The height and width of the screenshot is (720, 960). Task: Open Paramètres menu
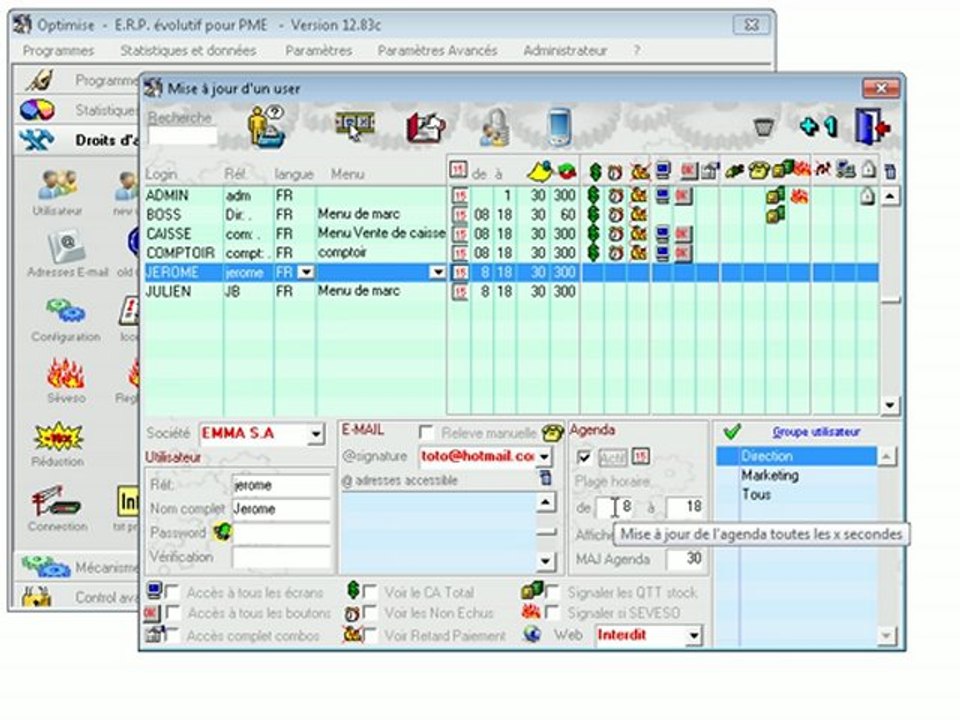click(x=318, y=51)
